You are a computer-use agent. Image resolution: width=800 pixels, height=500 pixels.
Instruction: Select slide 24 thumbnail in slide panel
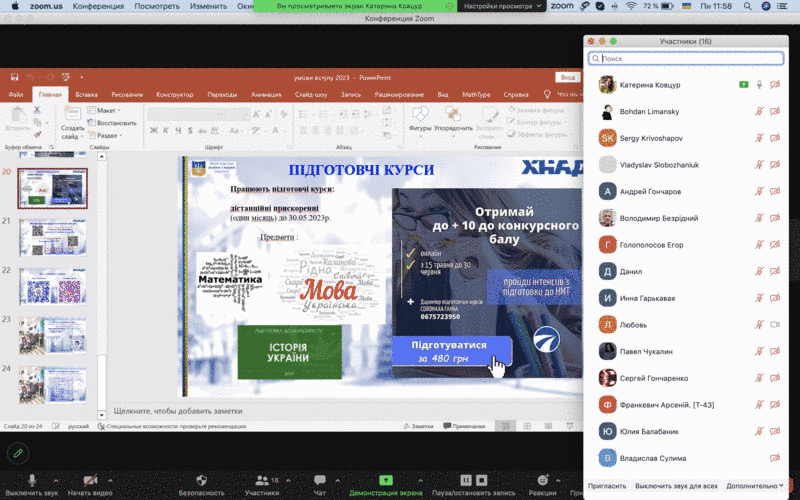point(53,385)
